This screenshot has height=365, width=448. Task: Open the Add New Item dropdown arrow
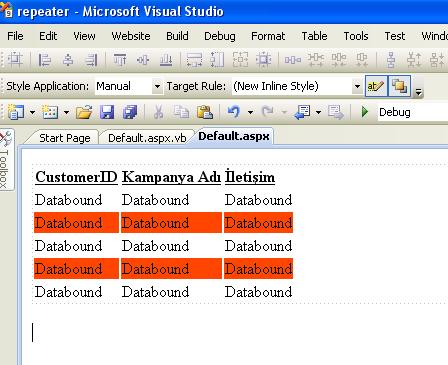[66, 113]
